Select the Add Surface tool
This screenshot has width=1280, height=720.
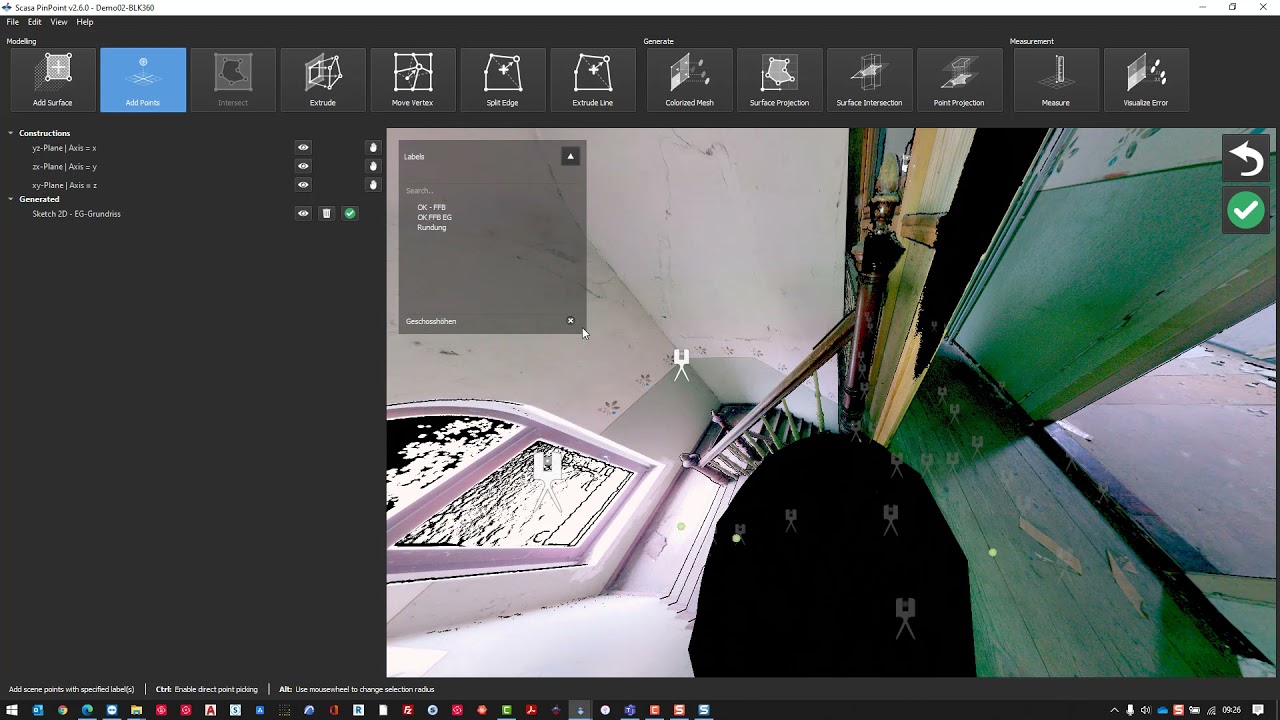tap(53, 79)
